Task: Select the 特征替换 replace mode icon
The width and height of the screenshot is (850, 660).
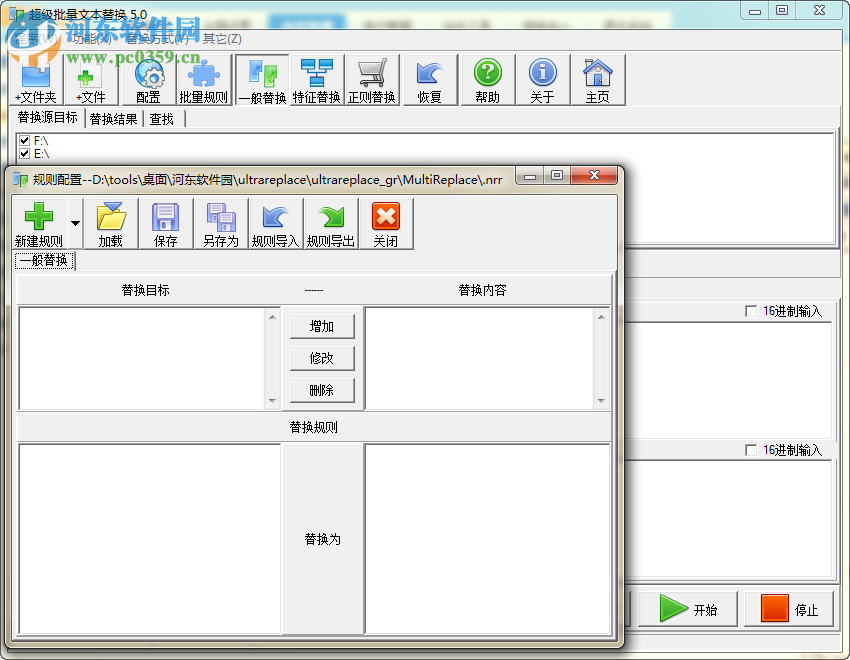Action: click(x=318, y=79)
